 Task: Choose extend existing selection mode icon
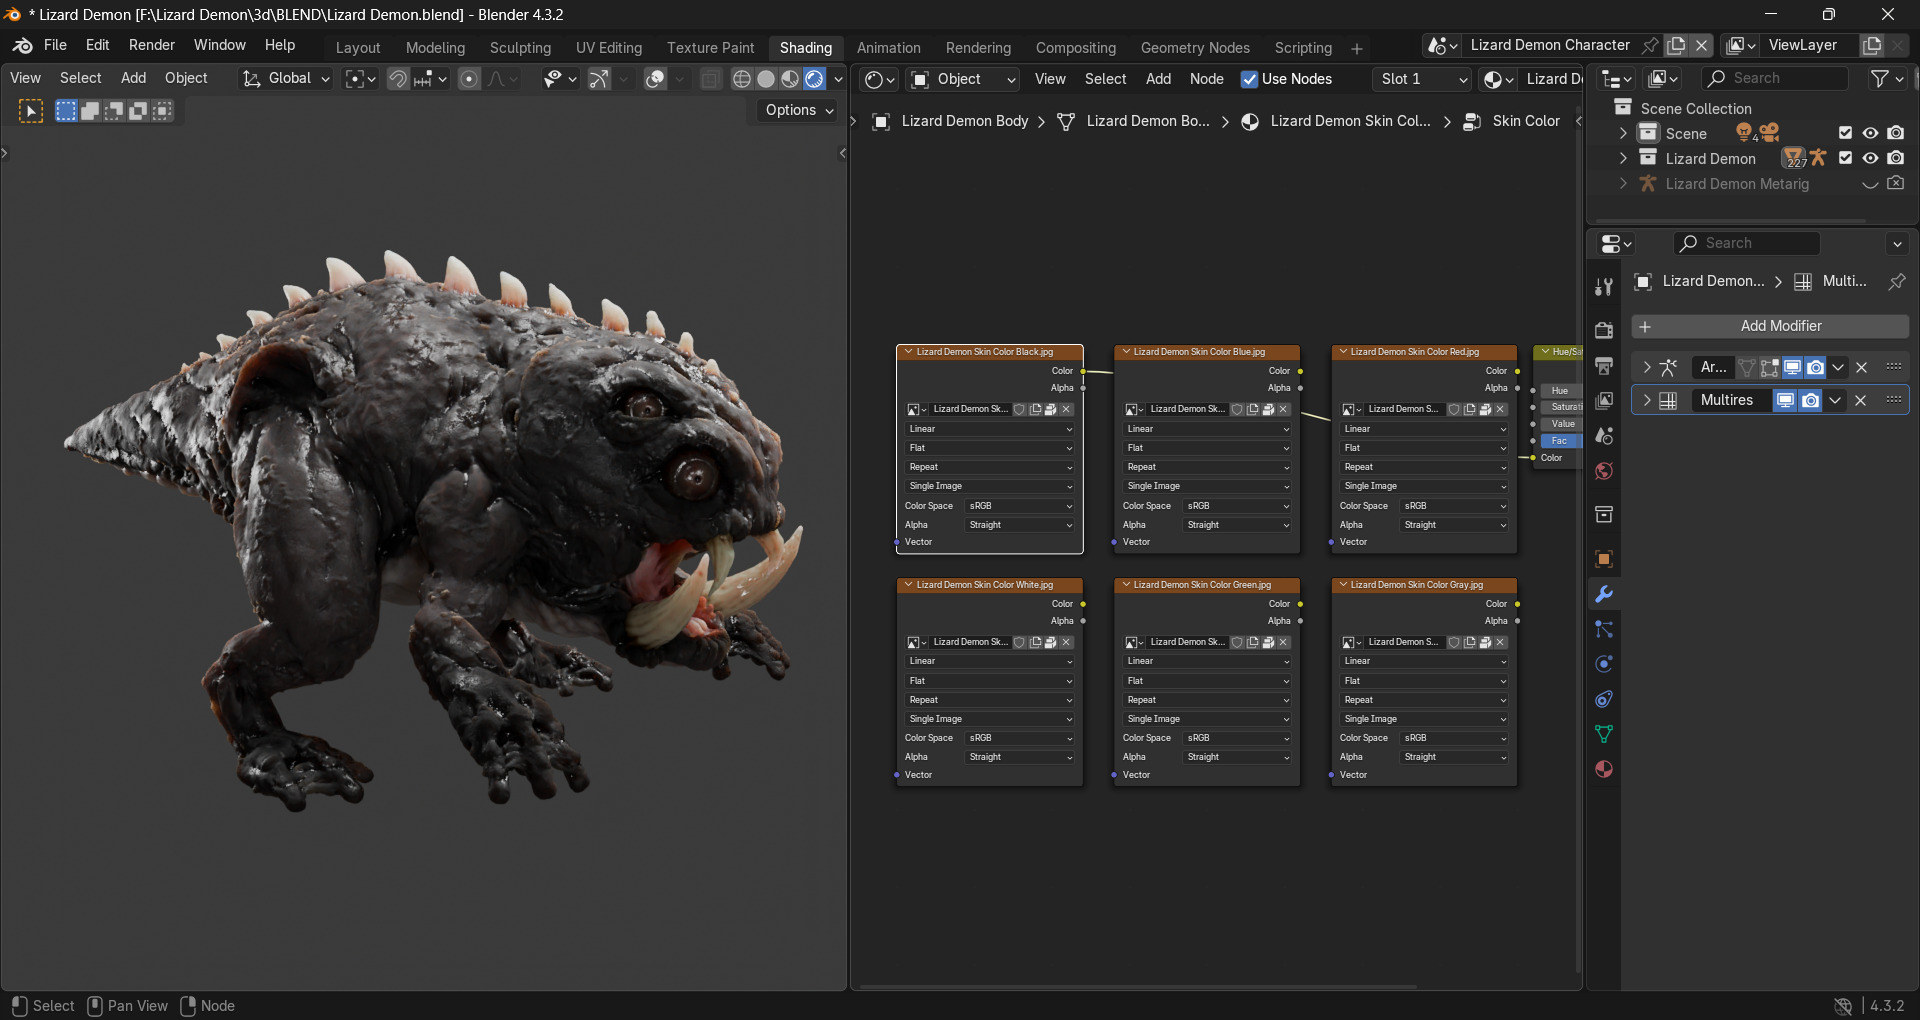(x=90, y=111)
